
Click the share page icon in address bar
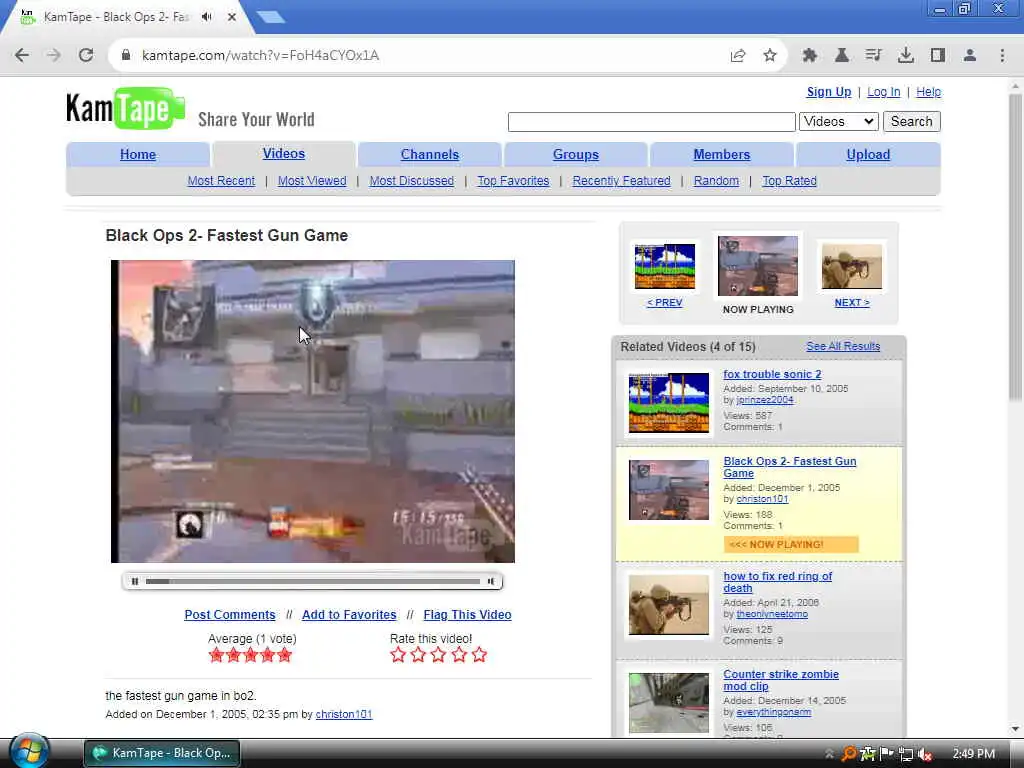[x=738, y=56]
